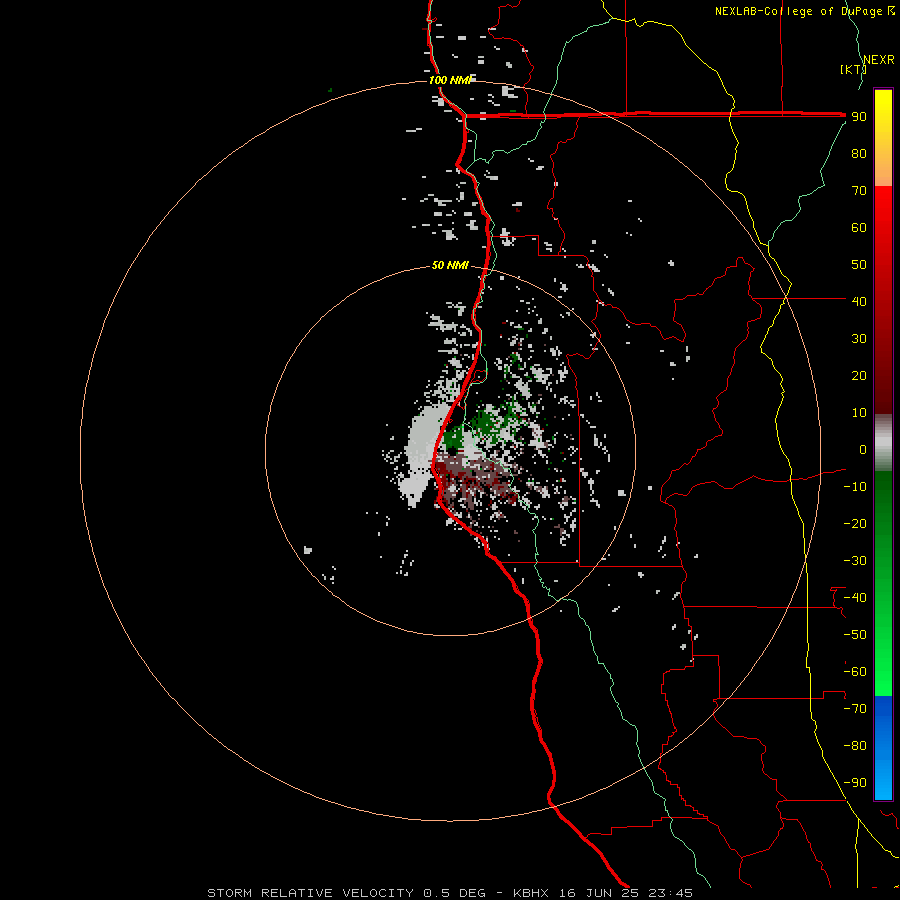Click the 60 value on the velocity scale
The height and width of the screenshot is (900, 900).
point(859,227)
